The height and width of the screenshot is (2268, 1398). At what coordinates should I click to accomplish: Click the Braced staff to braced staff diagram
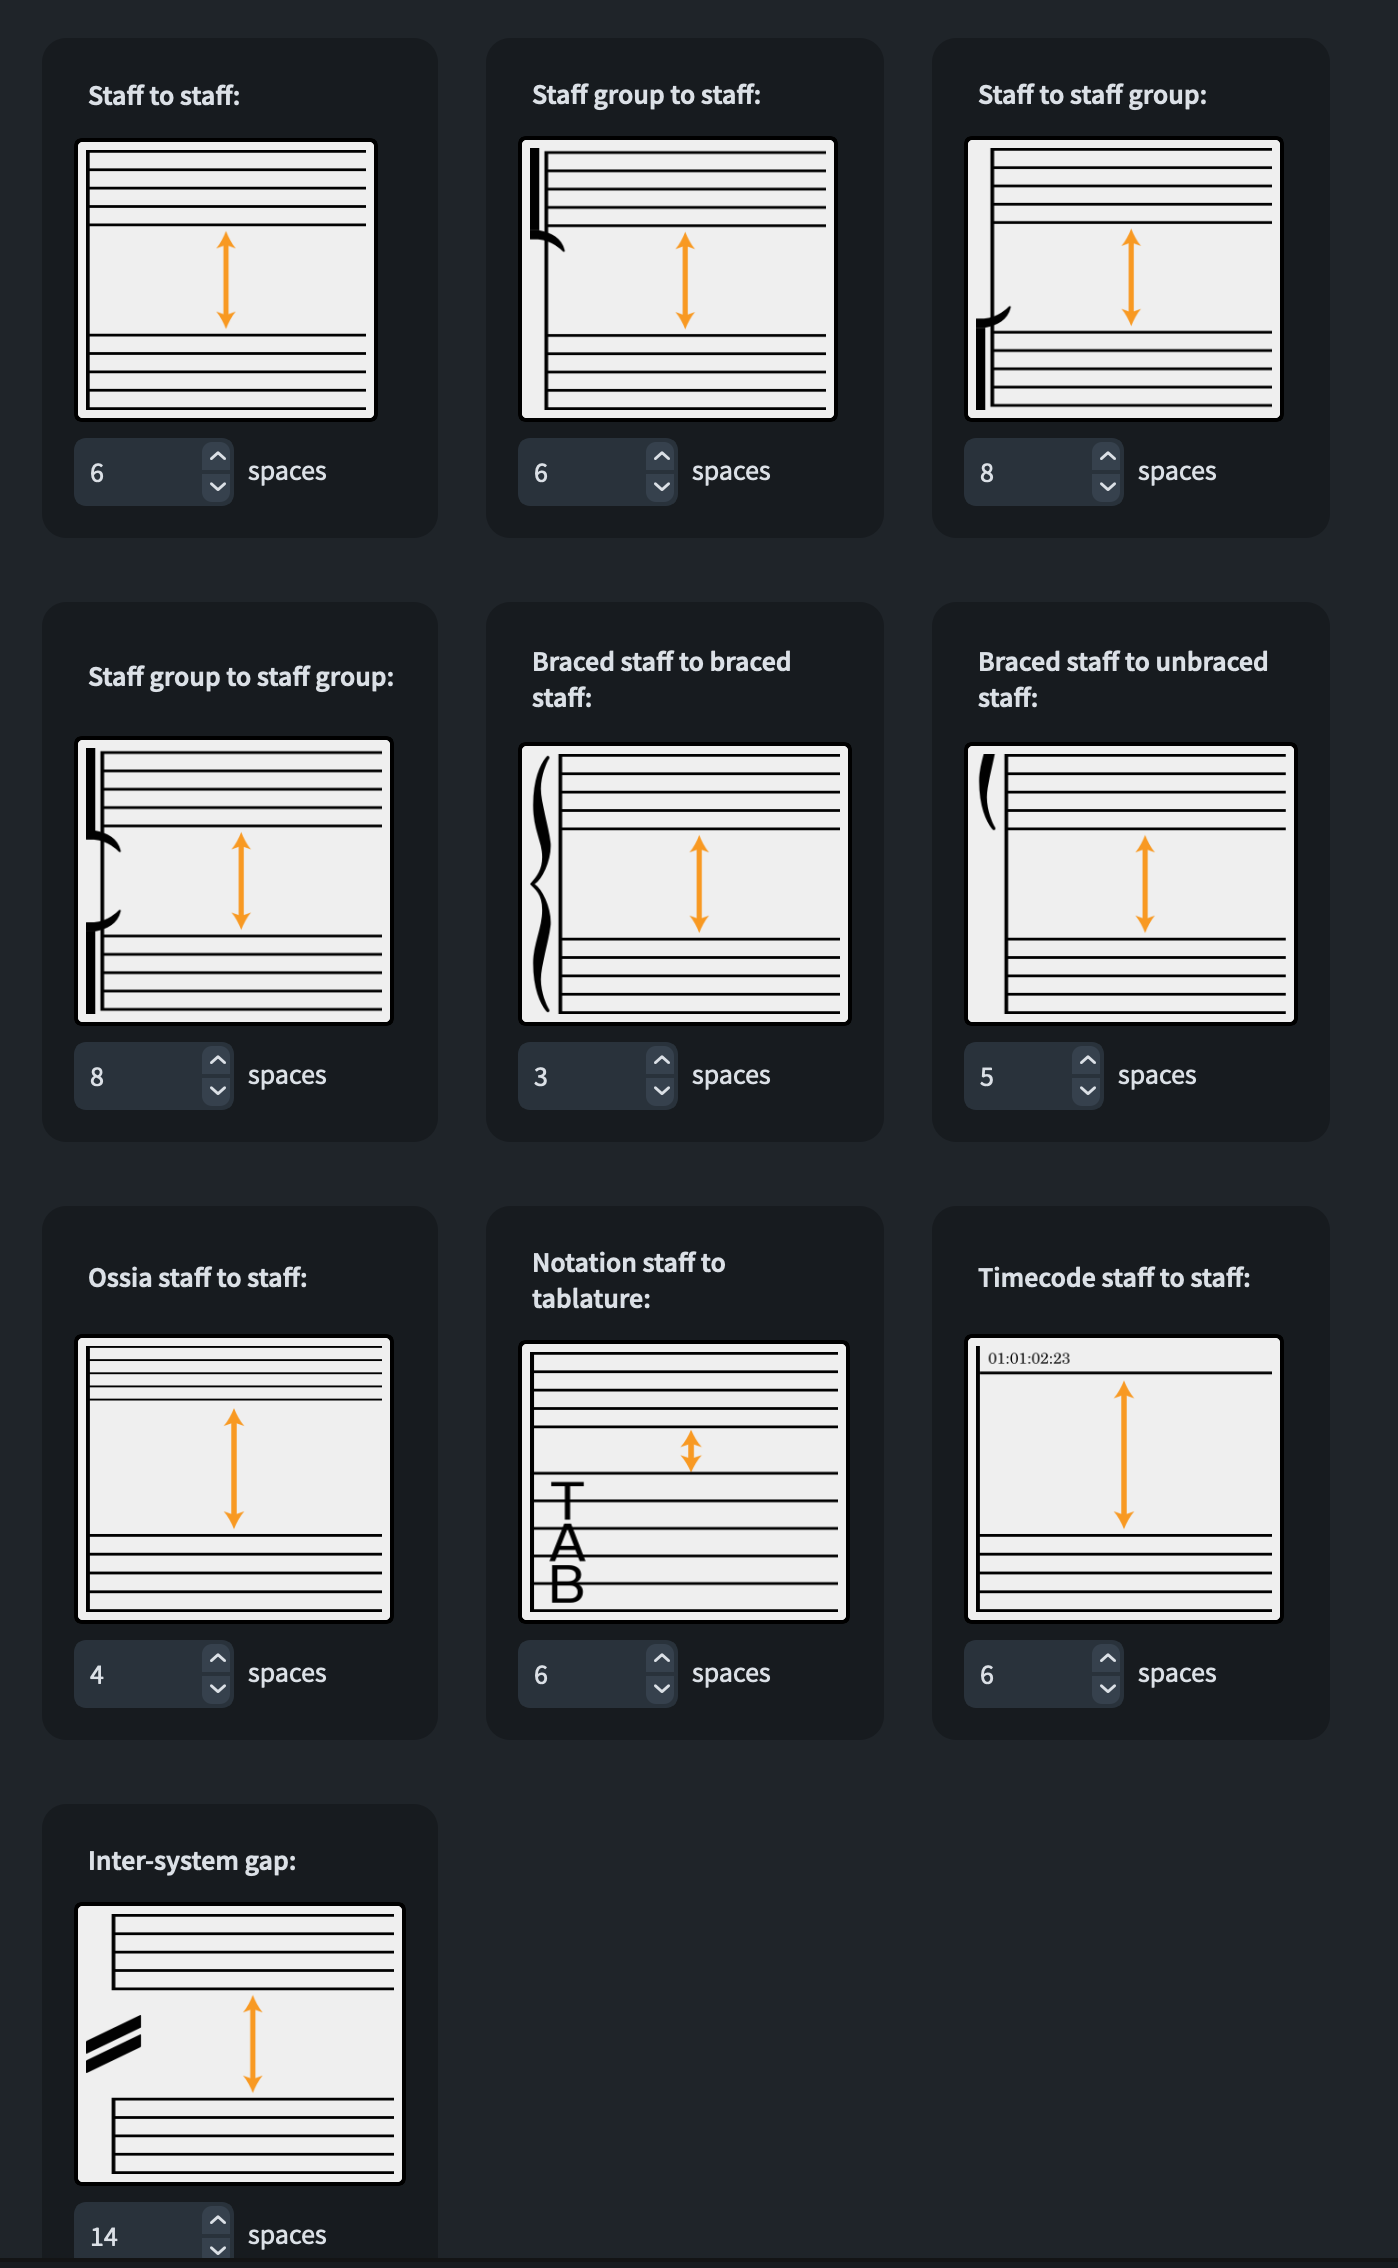(685, 884)
